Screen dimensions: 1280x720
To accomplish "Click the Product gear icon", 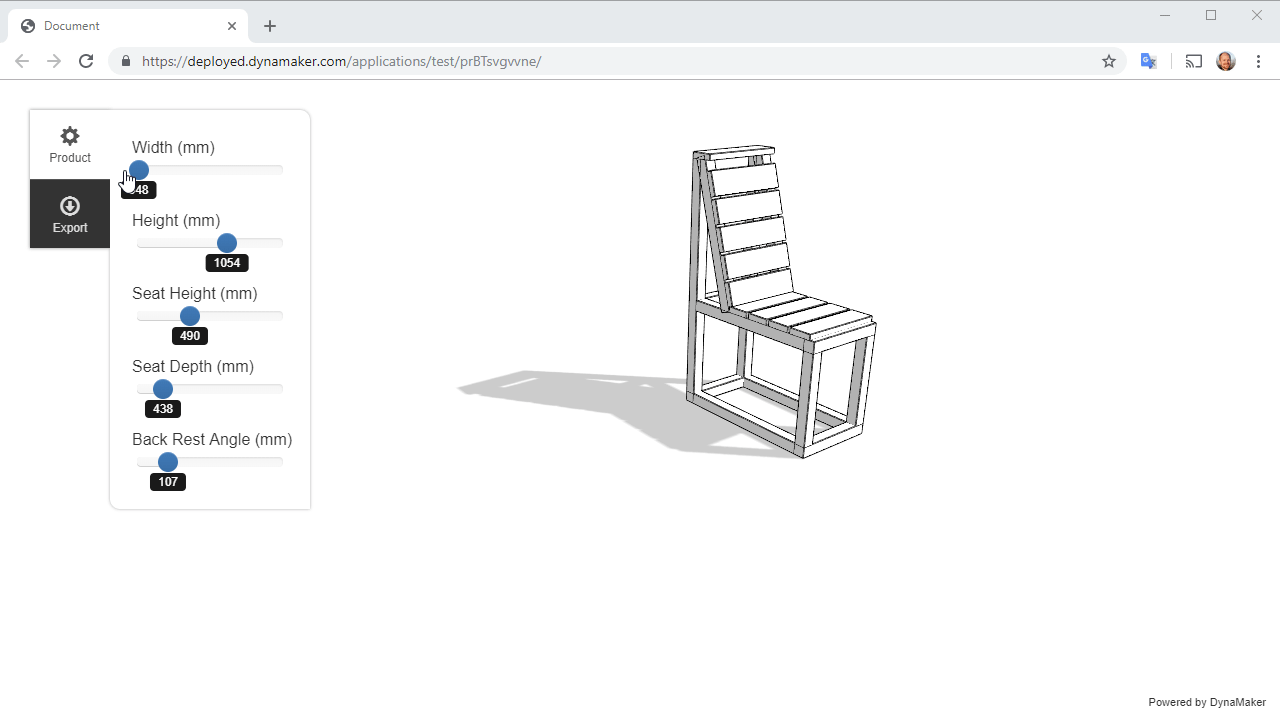I will pos(70,136).
